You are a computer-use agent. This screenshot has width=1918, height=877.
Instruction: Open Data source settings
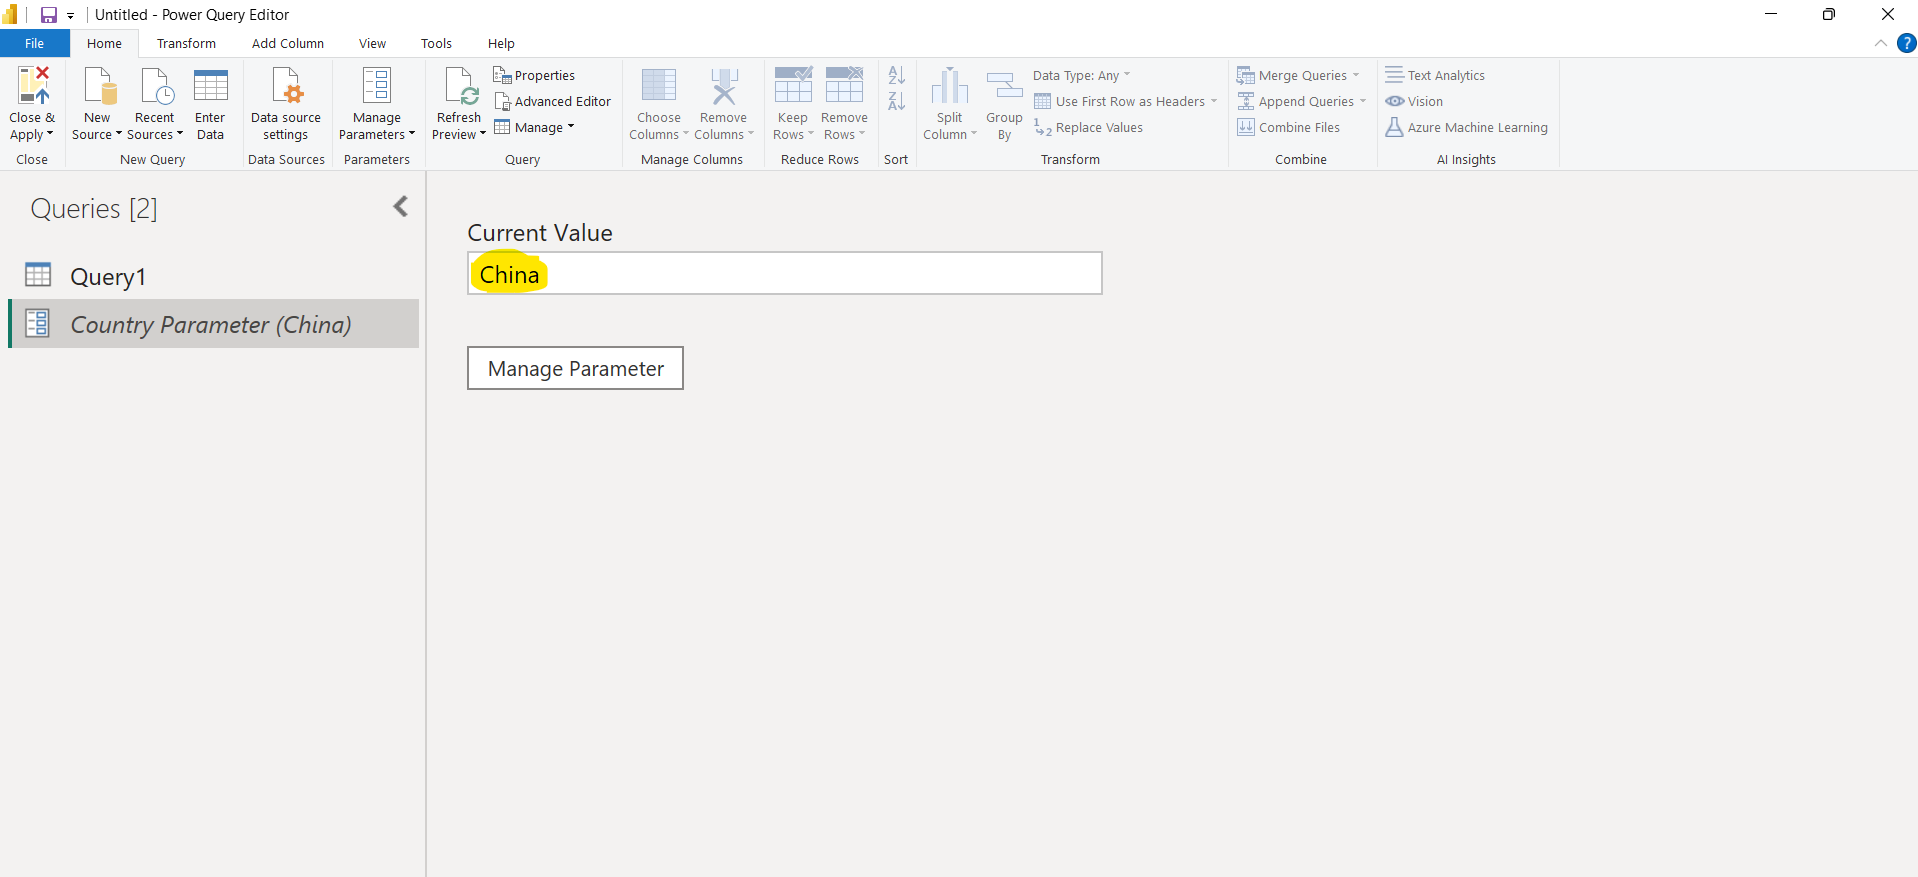[286, 87]
